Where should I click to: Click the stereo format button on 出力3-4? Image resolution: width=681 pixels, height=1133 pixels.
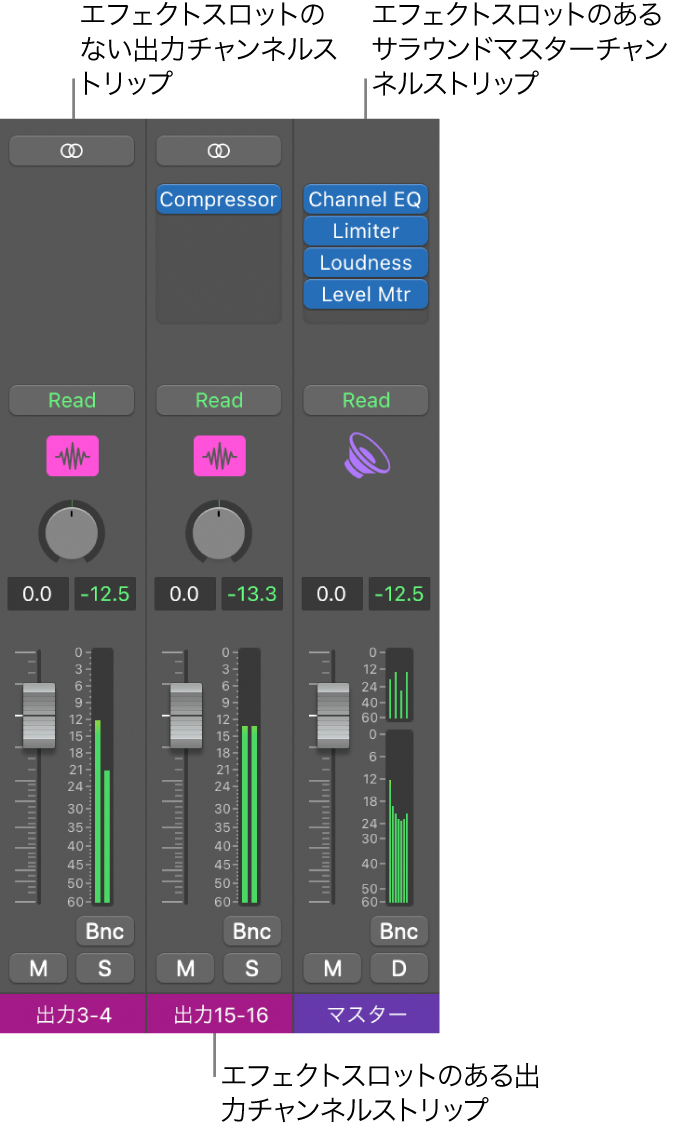[x=72, y=151]
